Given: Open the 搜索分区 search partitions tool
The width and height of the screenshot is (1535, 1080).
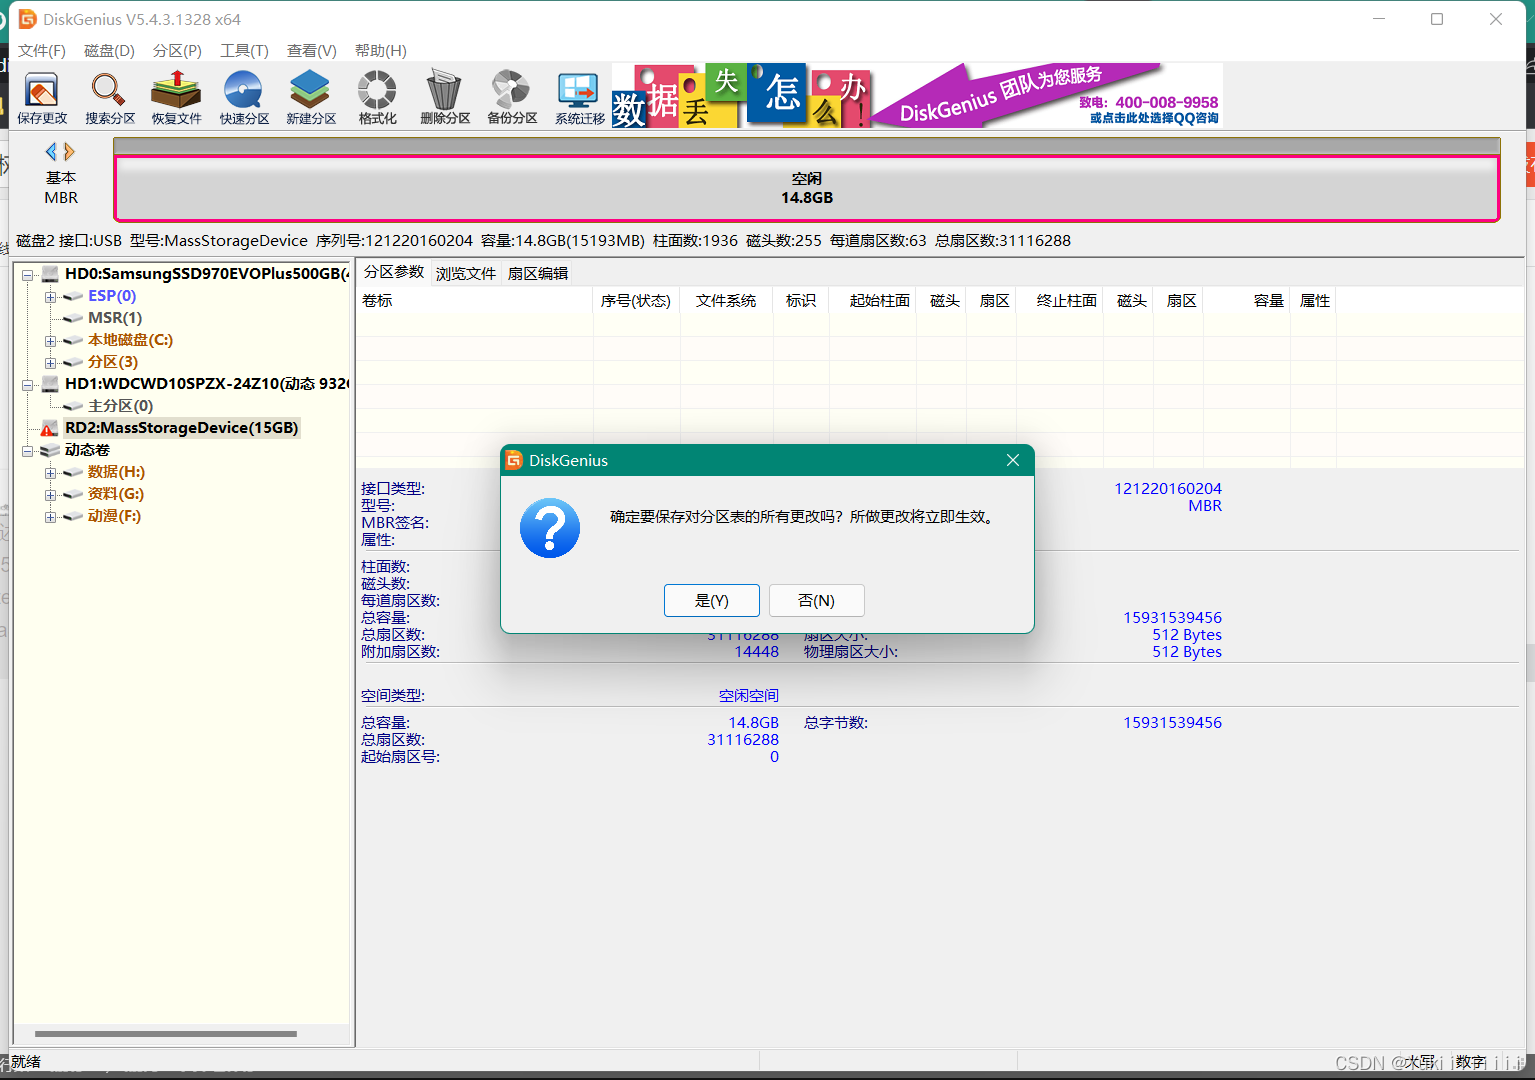Looking at the screenshot, I should (x=109, y=98).
